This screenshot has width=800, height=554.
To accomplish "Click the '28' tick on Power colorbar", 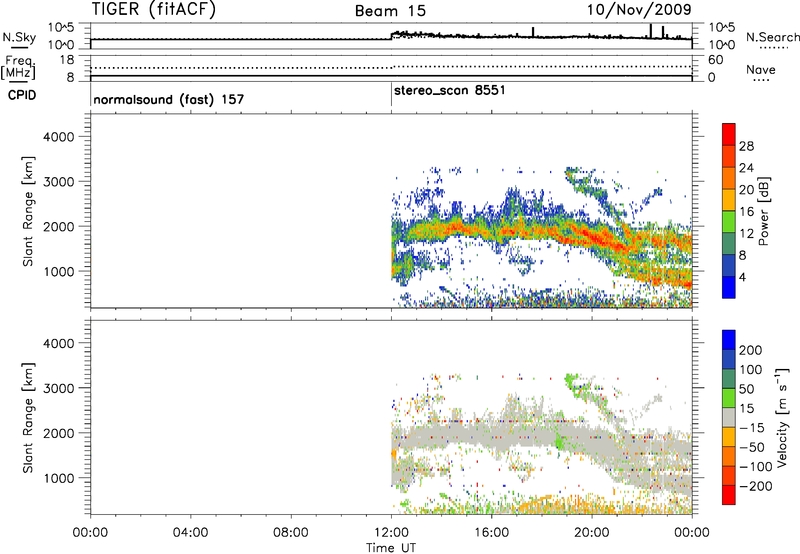I will [x=746, y=146].
